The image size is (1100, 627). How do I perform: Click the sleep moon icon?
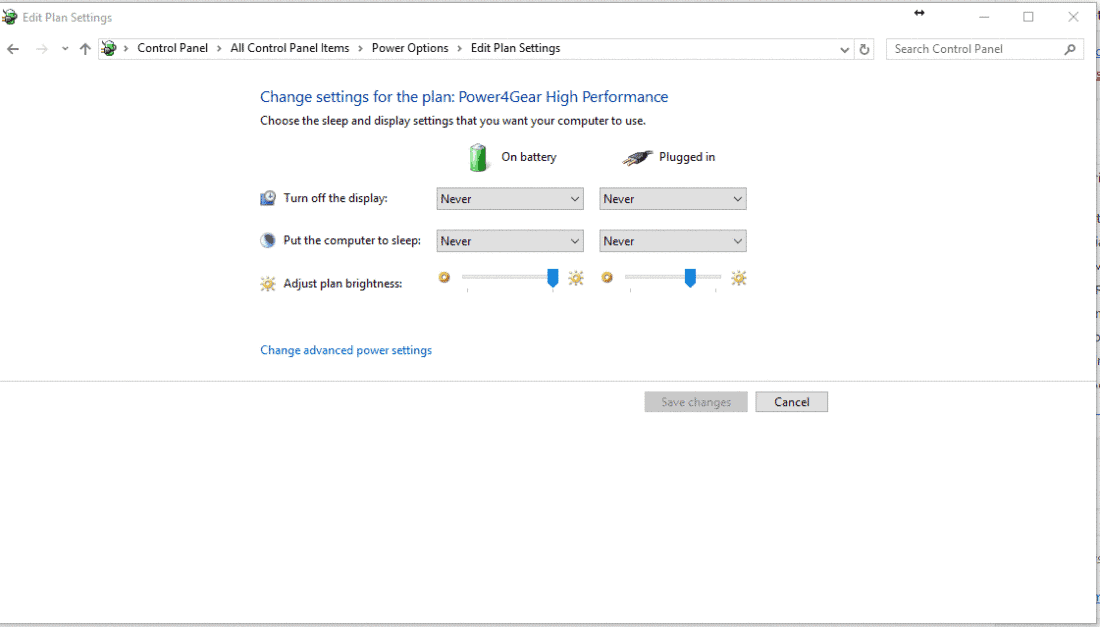[268, 241]
